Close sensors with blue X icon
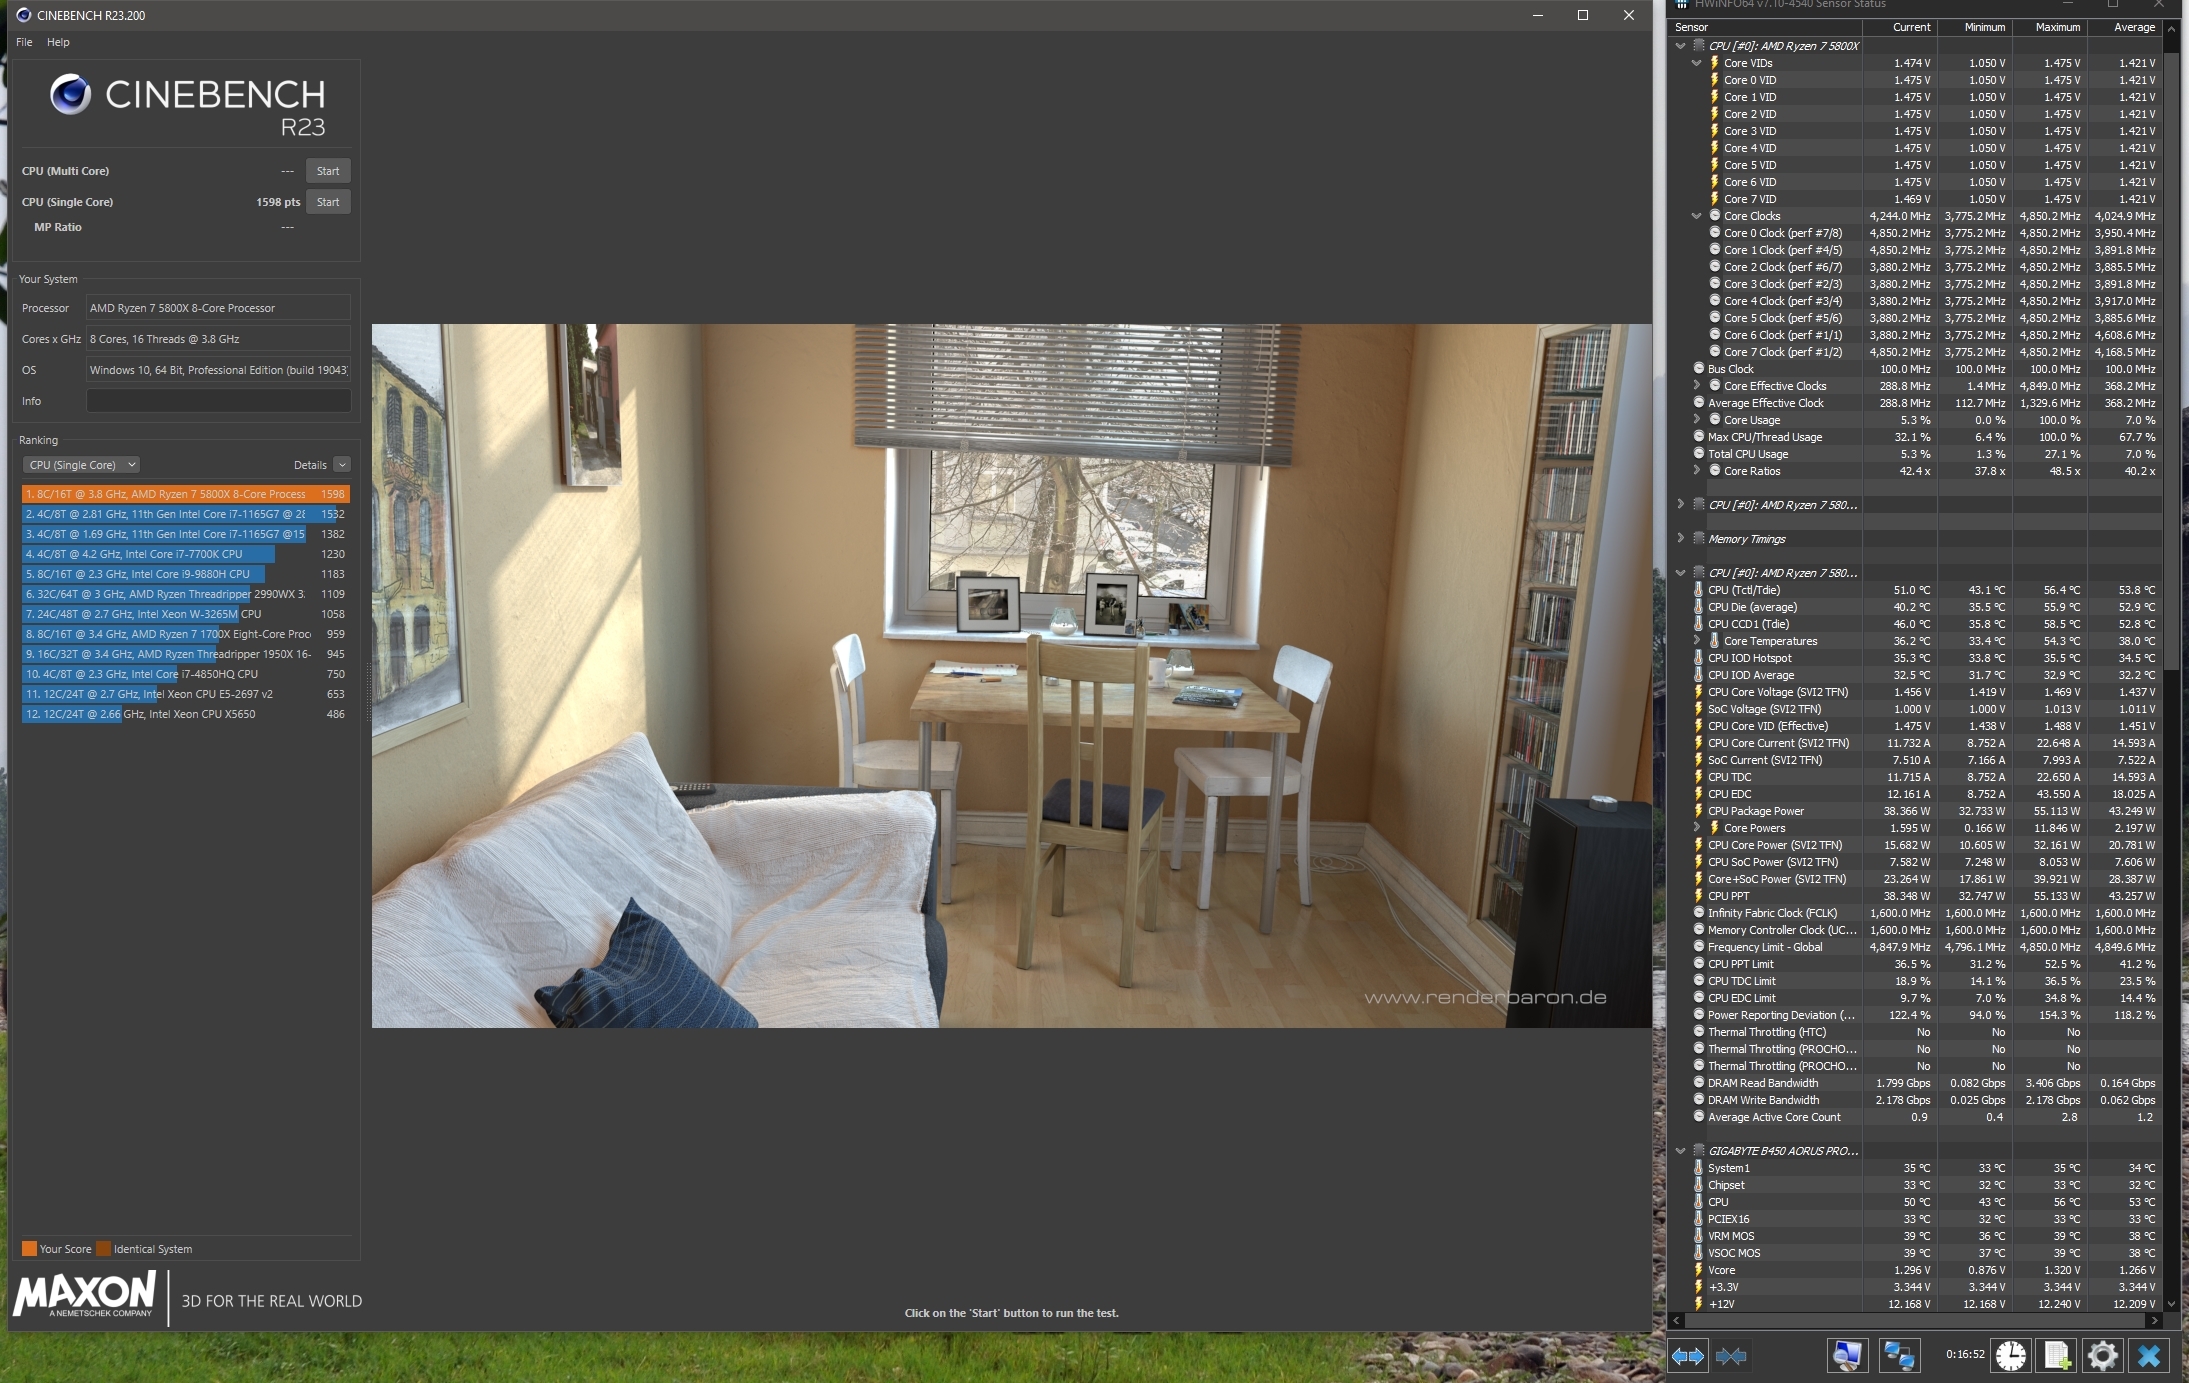 tap(2149, 1356)
